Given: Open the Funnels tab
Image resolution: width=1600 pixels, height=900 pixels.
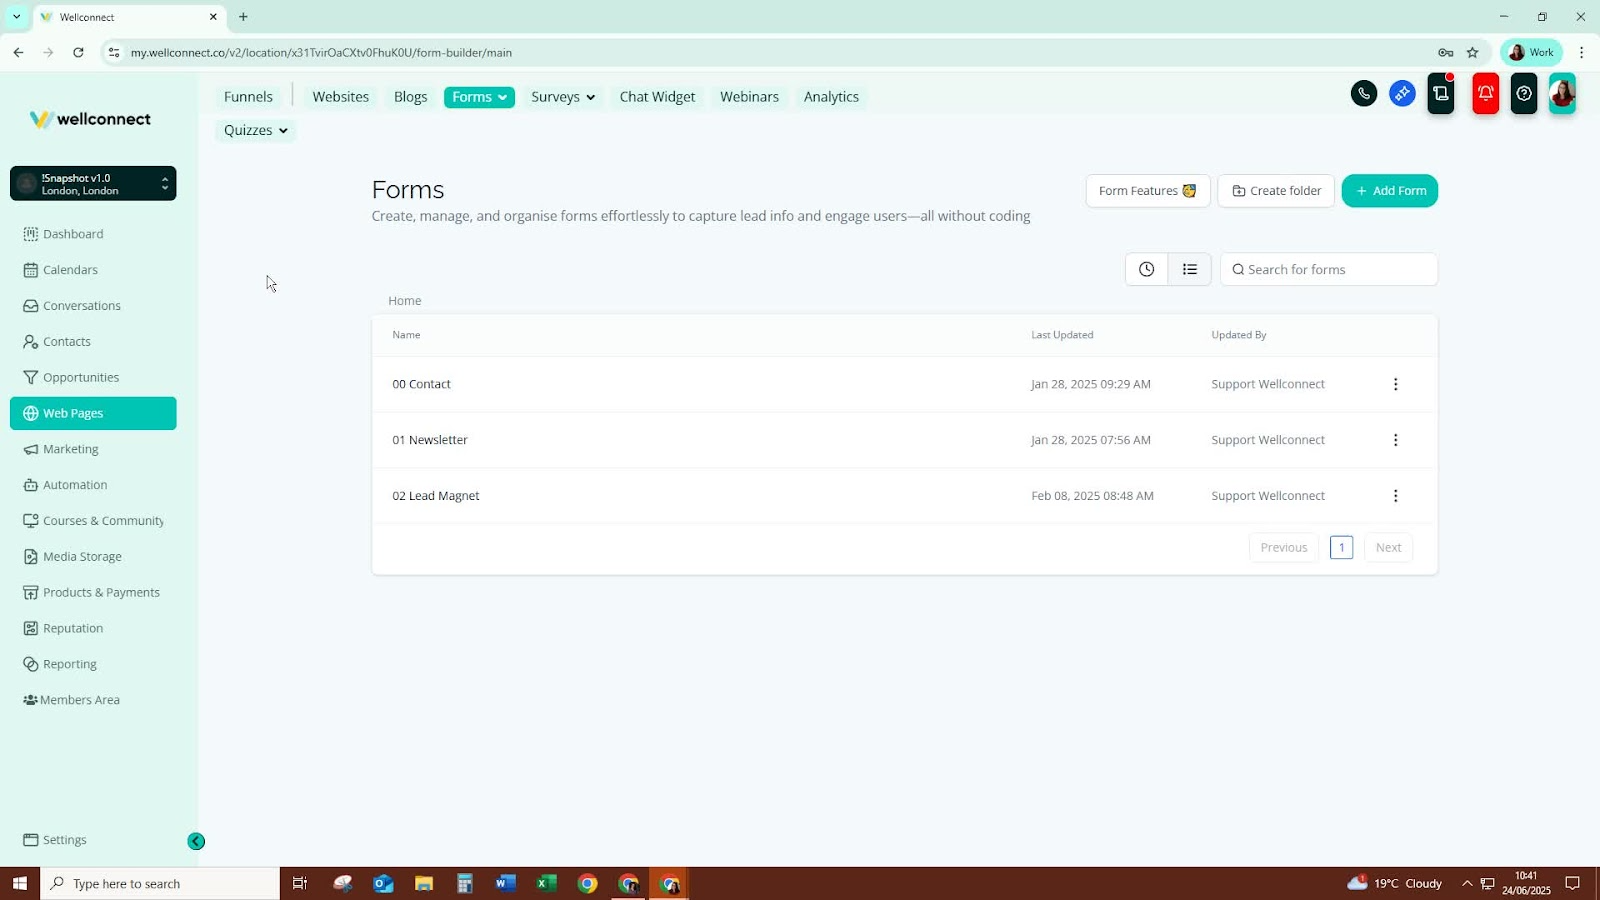Looking at the screenshot, I should [x=248, y=97].
